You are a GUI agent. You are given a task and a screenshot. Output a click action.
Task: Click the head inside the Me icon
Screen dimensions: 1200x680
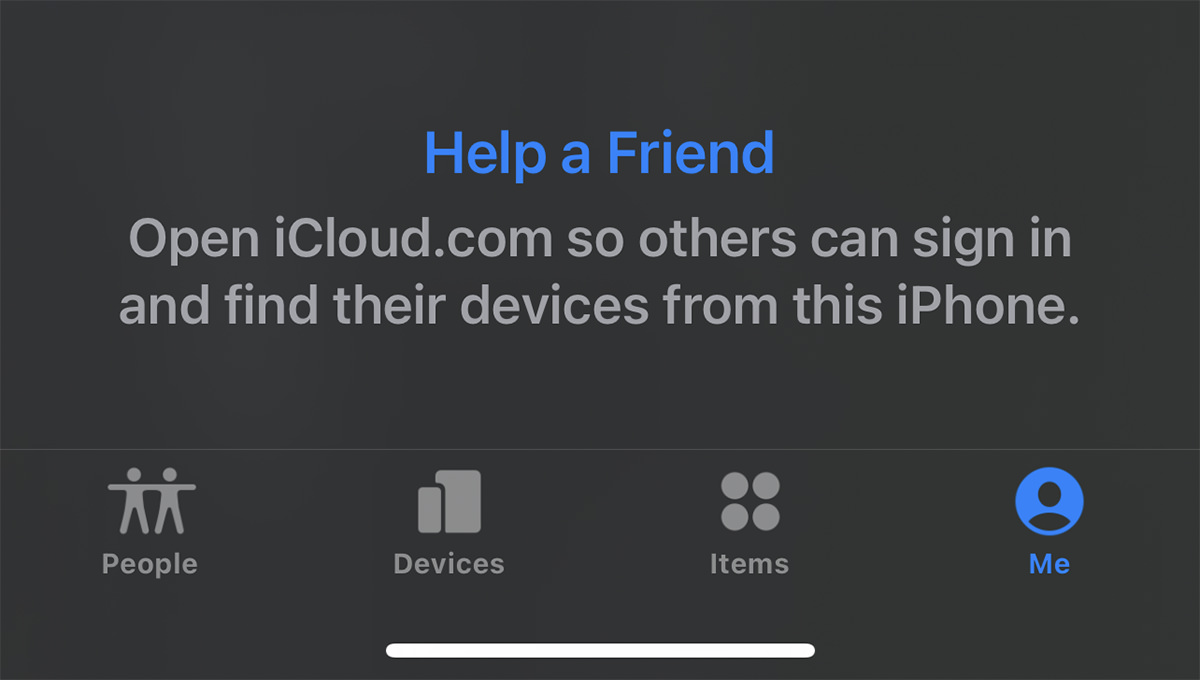point(1049,493)
